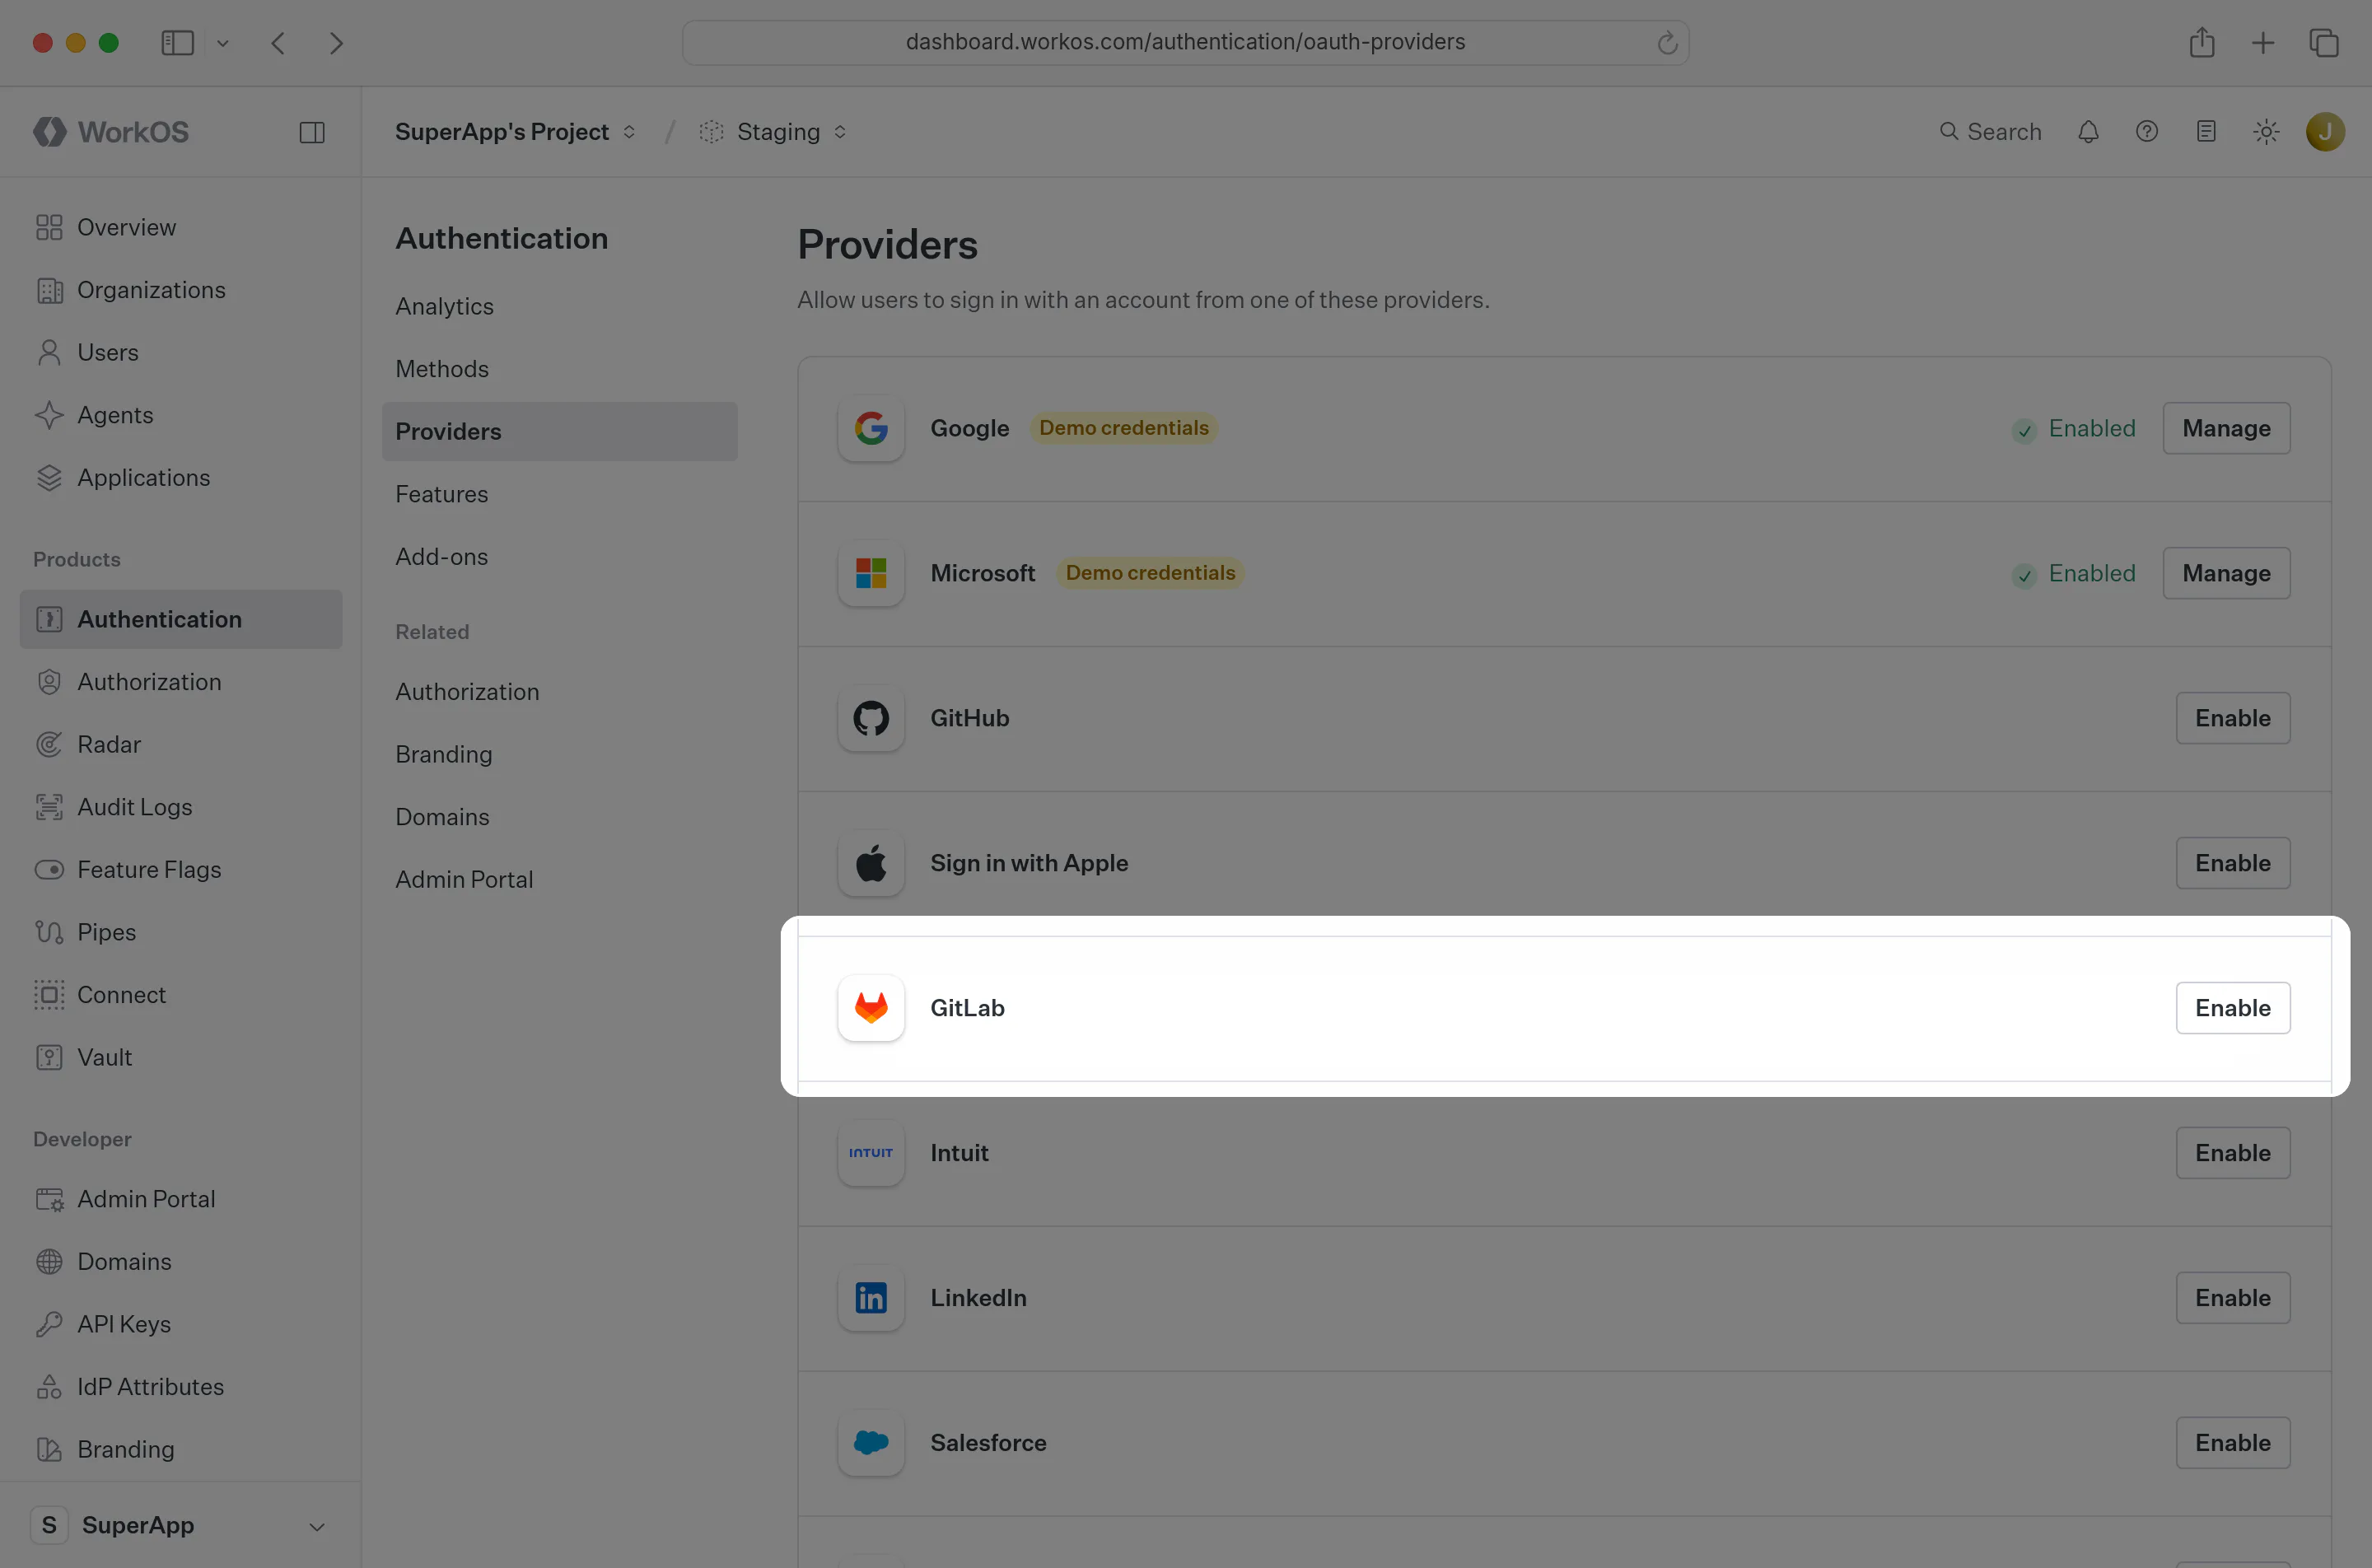
Task: Click the Google provider logo
Action: tap(871, 428)
